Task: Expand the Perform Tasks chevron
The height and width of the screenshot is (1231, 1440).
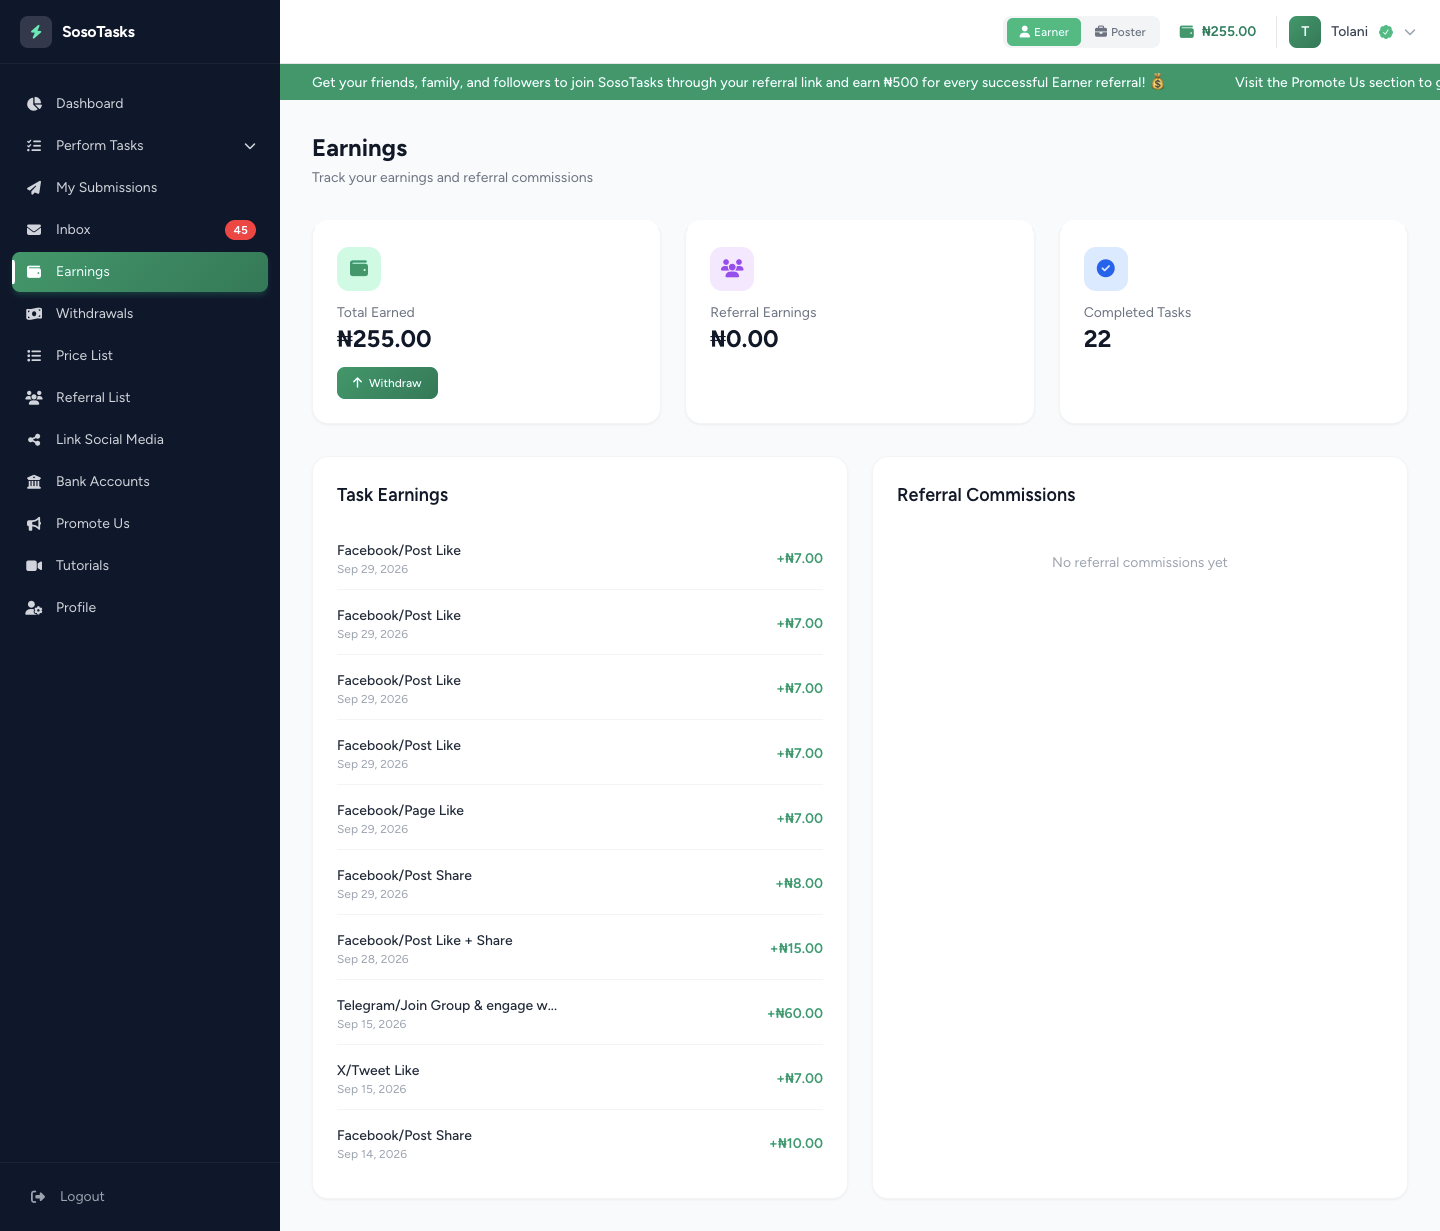Action: click(x=250, y=146)
